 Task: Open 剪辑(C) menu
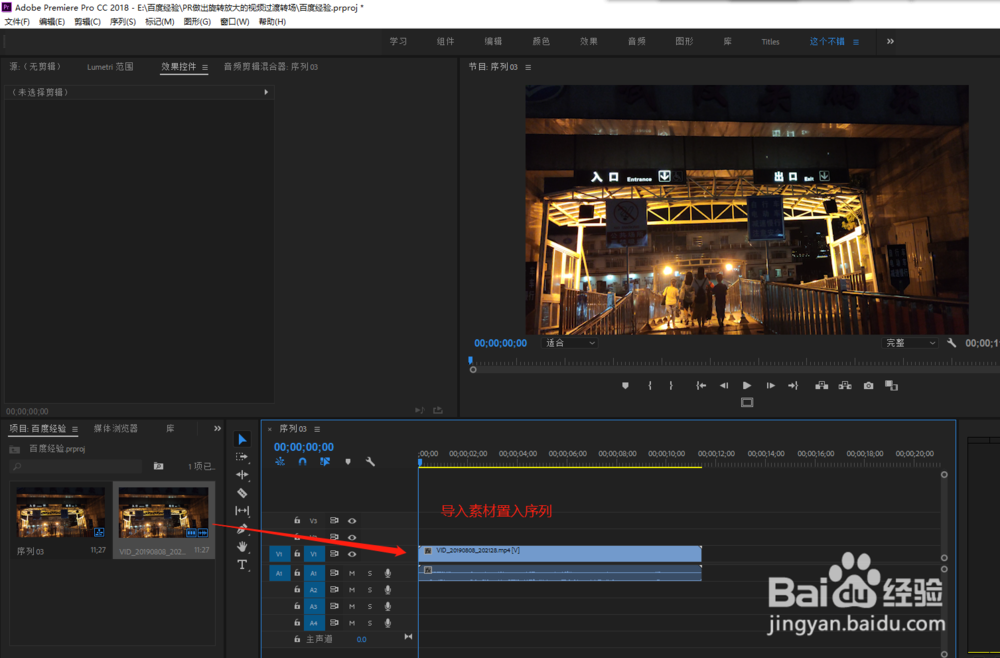pos(87,22)
